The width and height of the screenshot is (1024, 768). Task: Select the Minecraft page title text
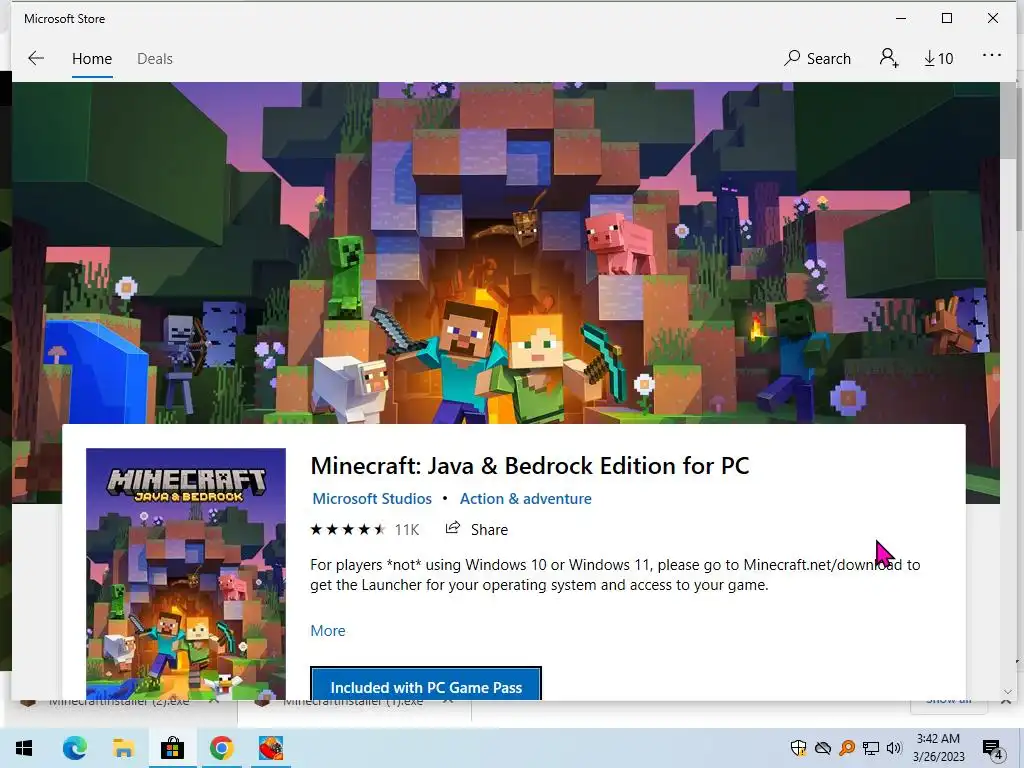coord(530,466)
